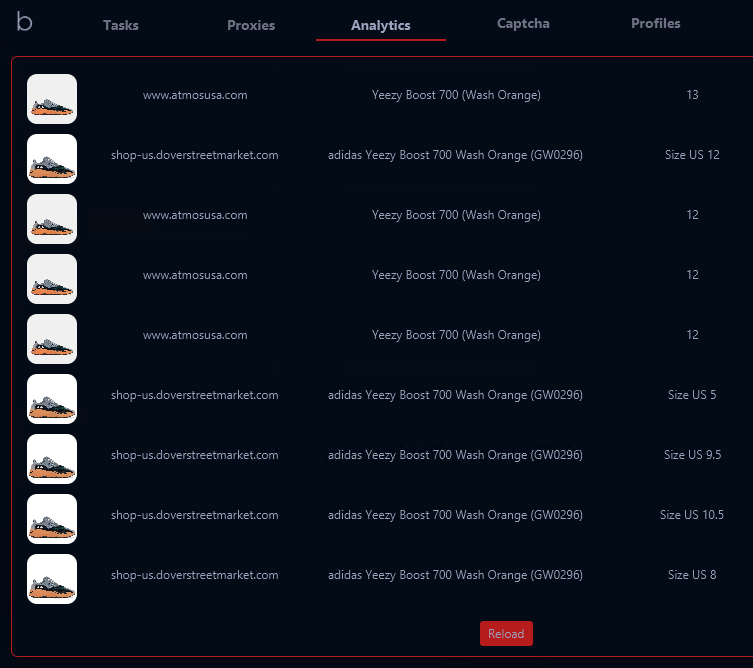Click the red Reload button

[x=506, y=633]
